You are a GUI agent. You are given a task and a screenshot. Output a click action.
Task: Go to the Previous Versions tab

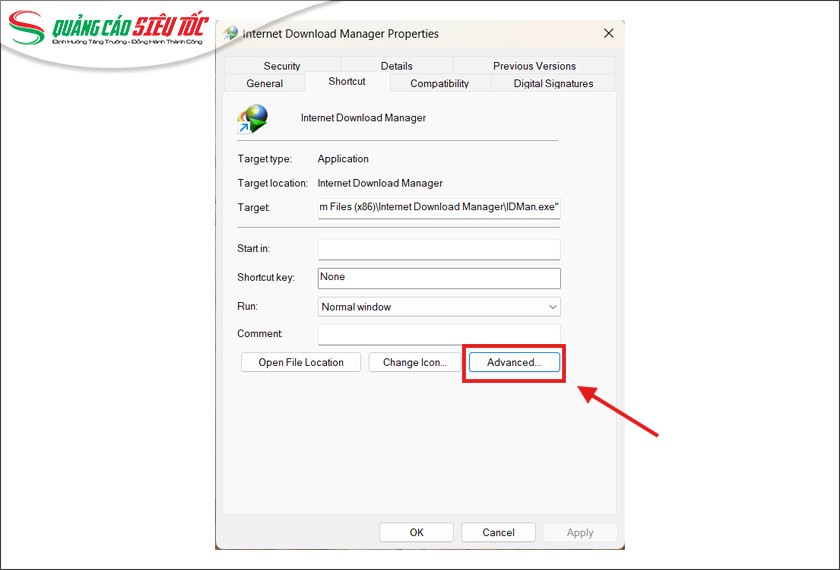click(534, 66)
